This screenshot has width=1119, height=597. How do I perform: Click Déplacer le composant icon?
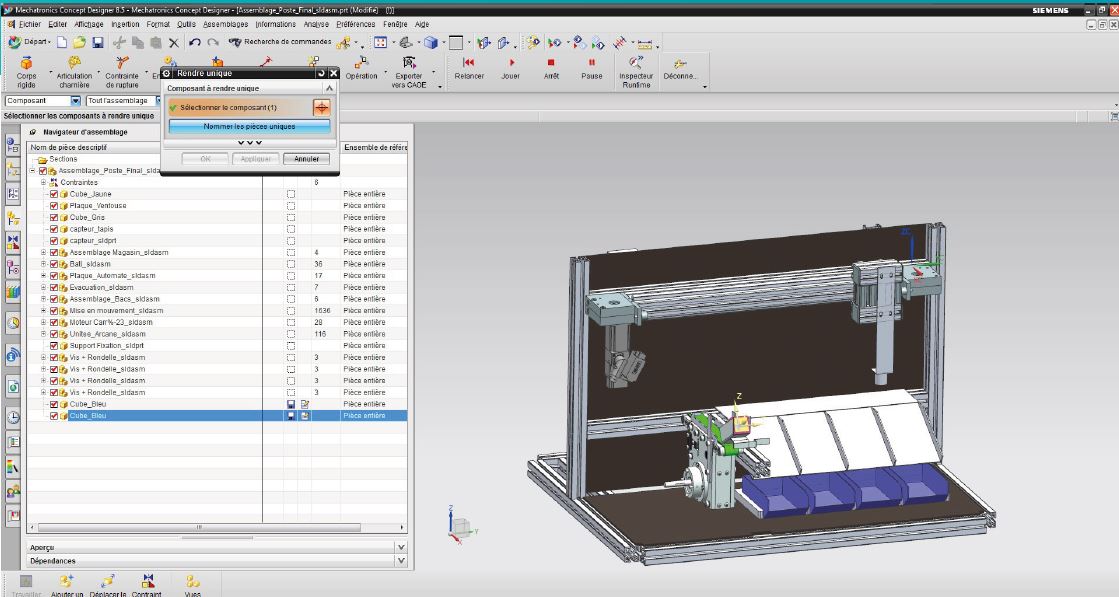[x=108, y=585]
